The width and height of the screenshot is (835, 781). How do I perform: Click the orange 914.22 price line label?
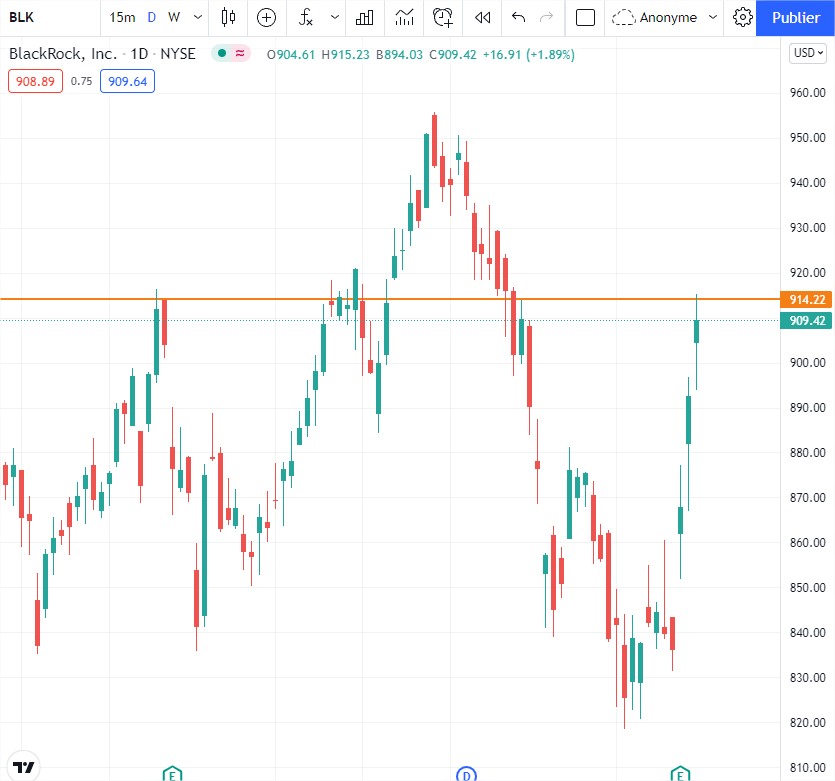(x=806, y=299)
